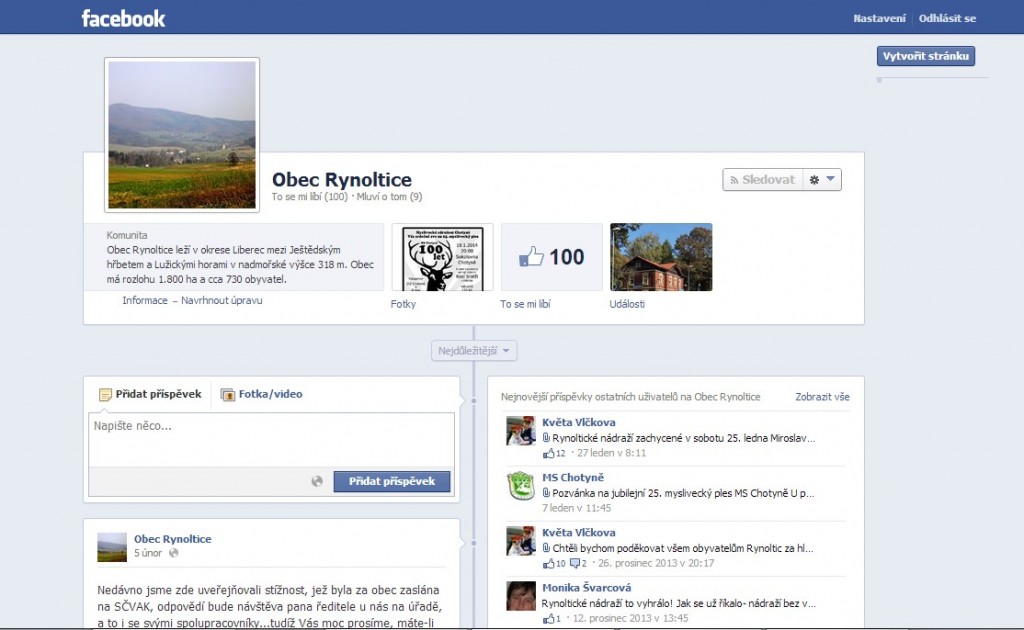
Task: Click the Obec Rynoltice post author link
Action: pyautogui.click(x=172, y=539)
